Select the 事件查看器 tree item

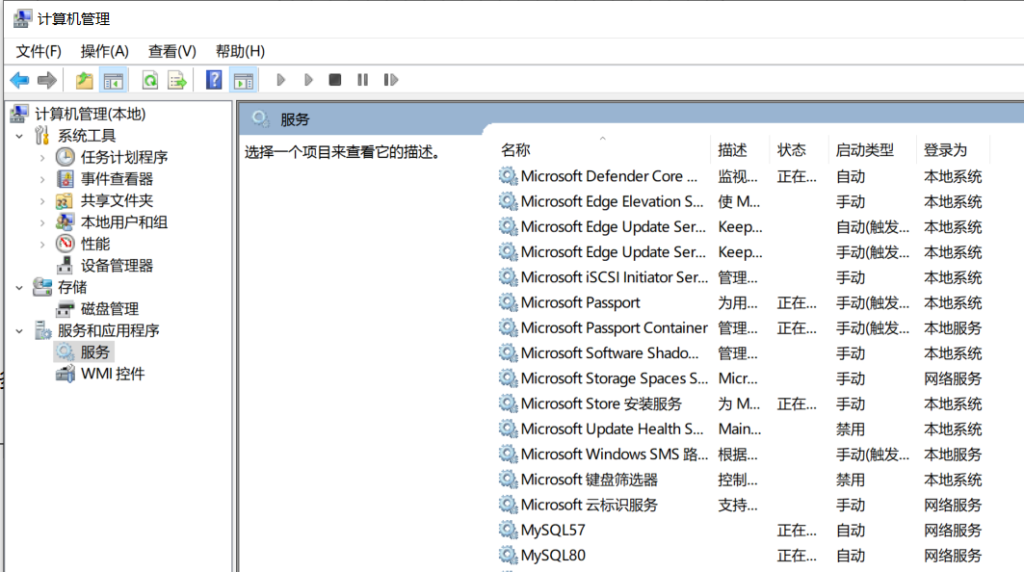117,178
